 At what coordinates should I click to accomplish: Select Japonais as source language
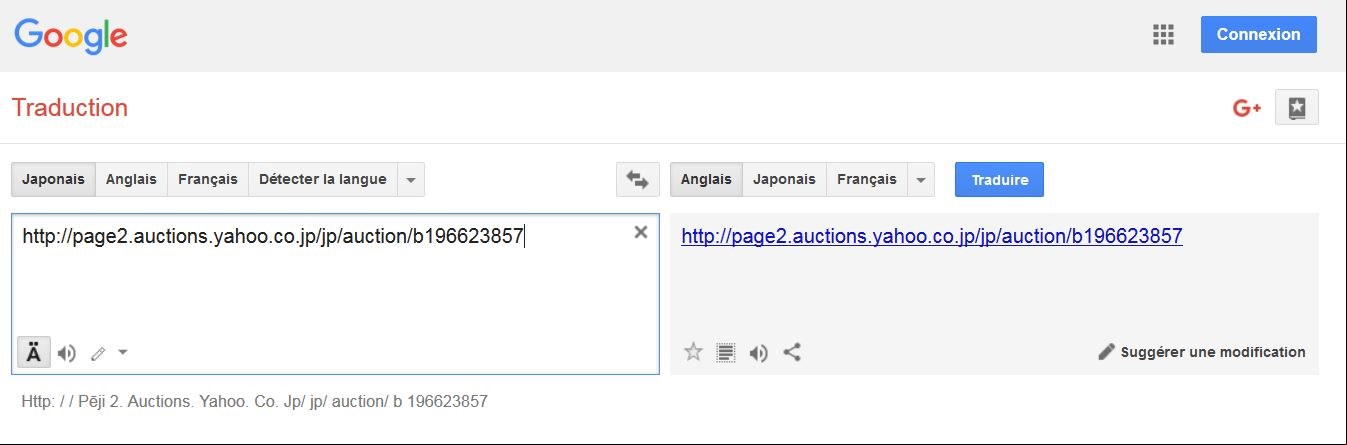tap(54, 180)
